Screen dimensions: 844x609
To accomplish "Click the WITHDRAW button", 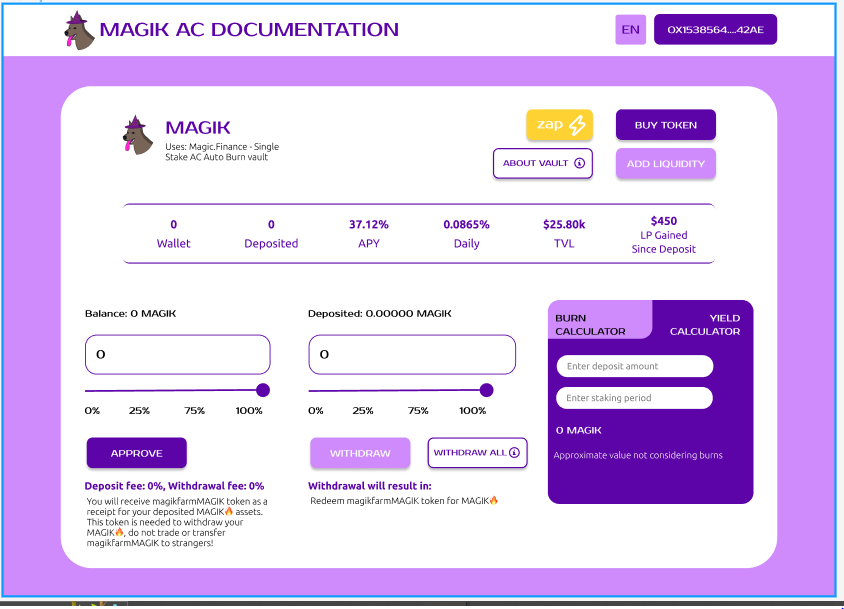I will point(360,453).
